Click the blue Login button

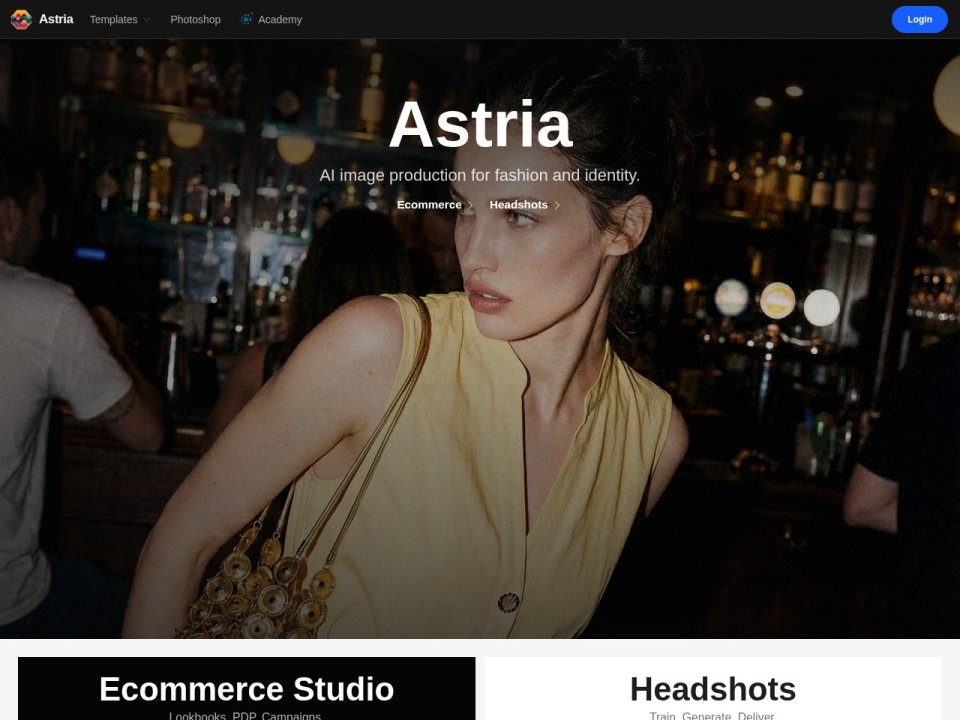[x=919, y=20]
